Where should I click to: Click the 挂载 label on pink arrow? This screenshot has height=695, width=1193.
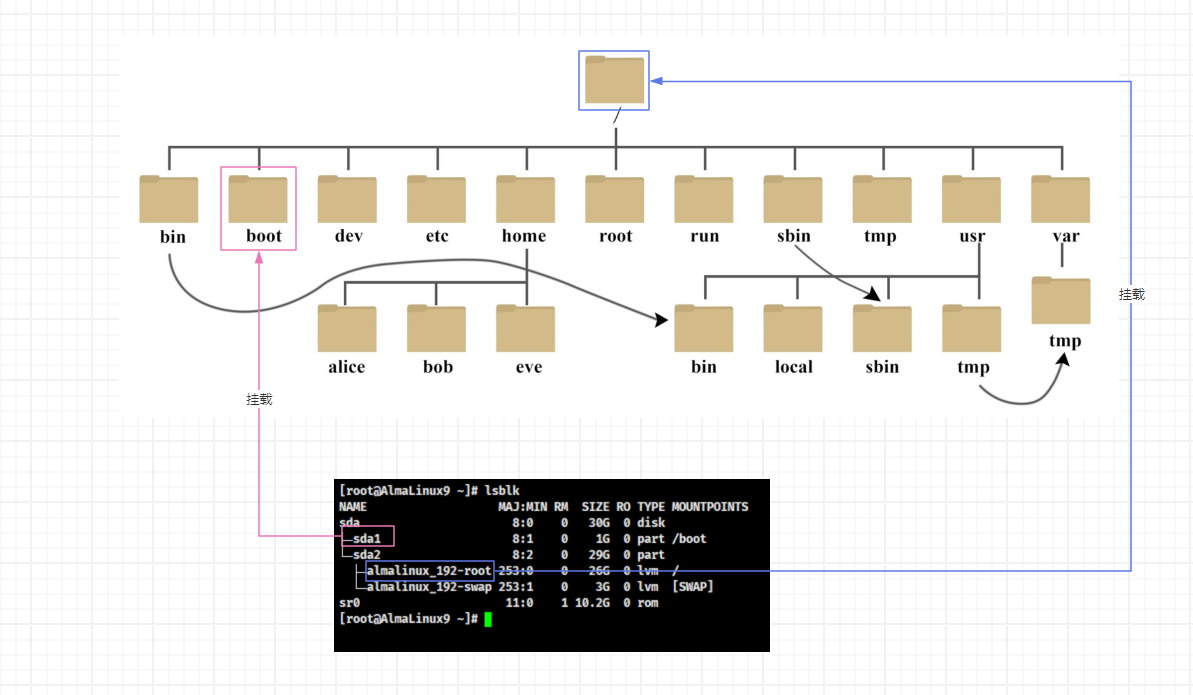[x=259, y=399]
